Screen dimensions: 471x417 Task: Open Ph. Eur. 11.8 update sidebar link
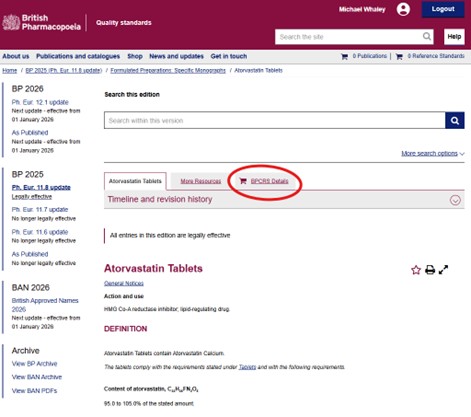click(41, 187)
